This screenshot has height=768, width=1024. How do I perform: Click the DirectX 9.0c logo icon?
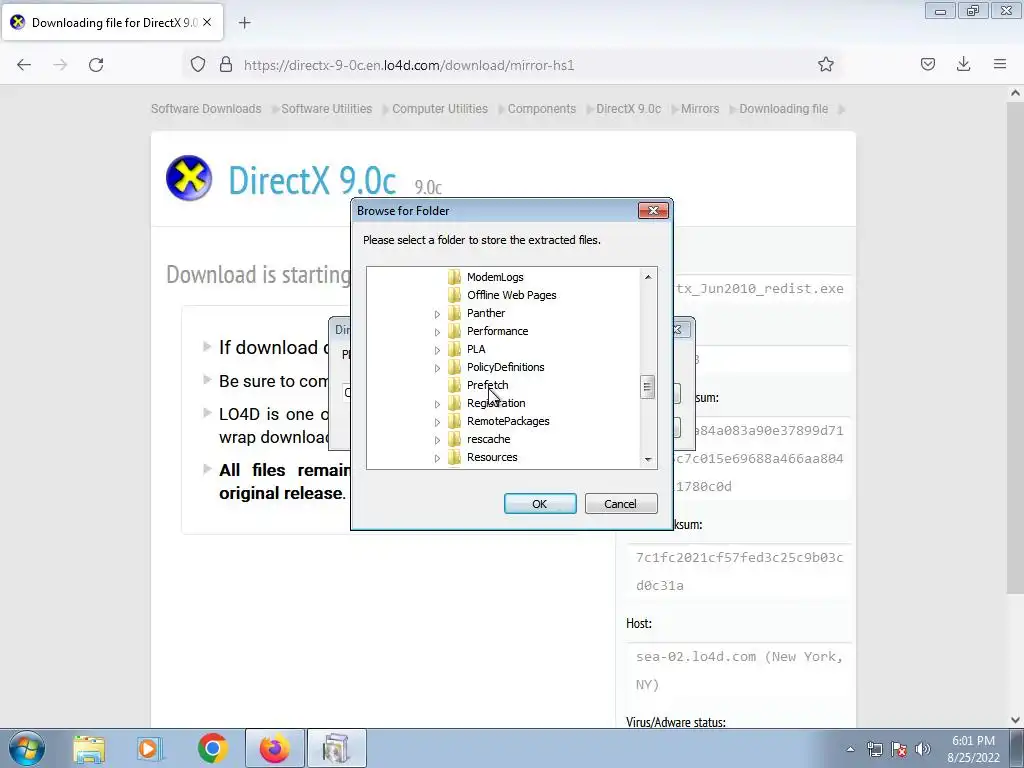point(189,178)
